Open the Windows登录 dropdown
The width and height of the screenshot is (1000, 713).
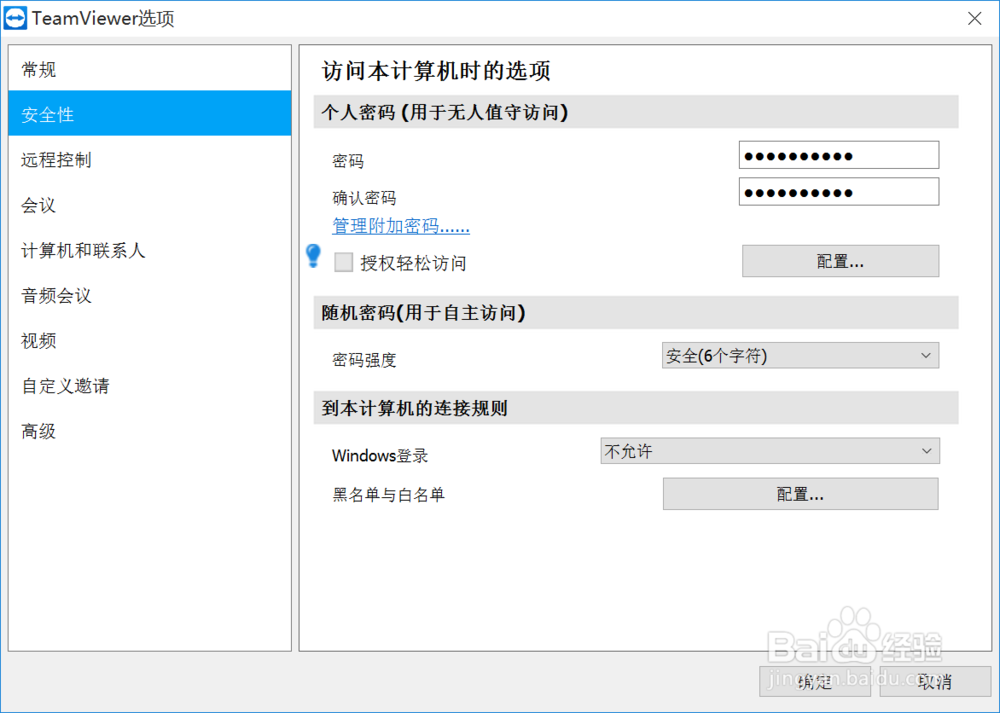pos(770,451)
